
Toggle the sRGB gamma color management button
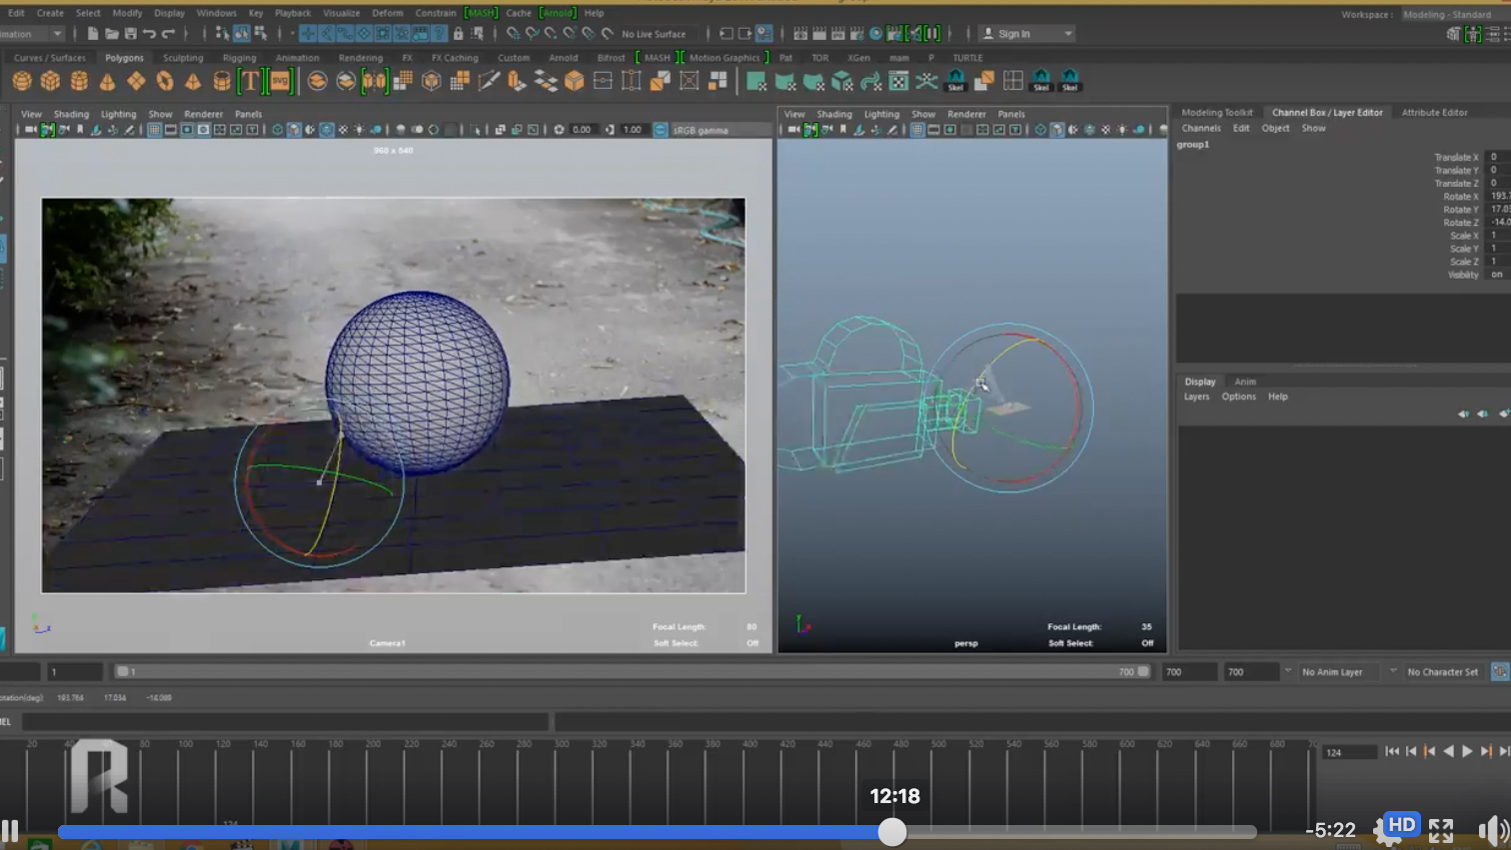660,130
